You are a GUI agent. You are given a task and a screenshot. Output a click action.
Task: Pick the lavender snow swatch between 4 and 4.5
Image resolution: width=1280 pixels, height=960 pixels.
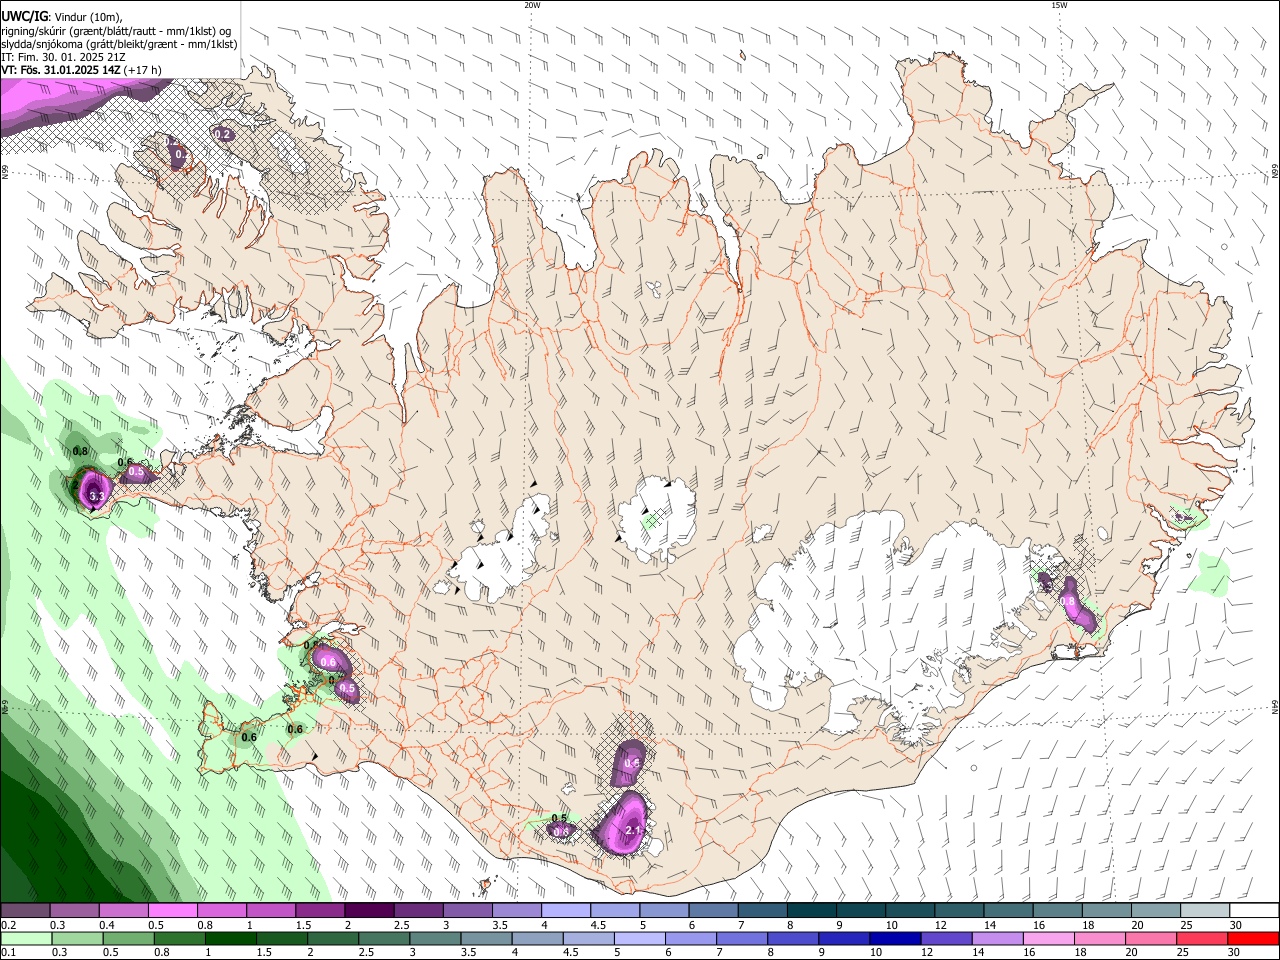[566, 910]
